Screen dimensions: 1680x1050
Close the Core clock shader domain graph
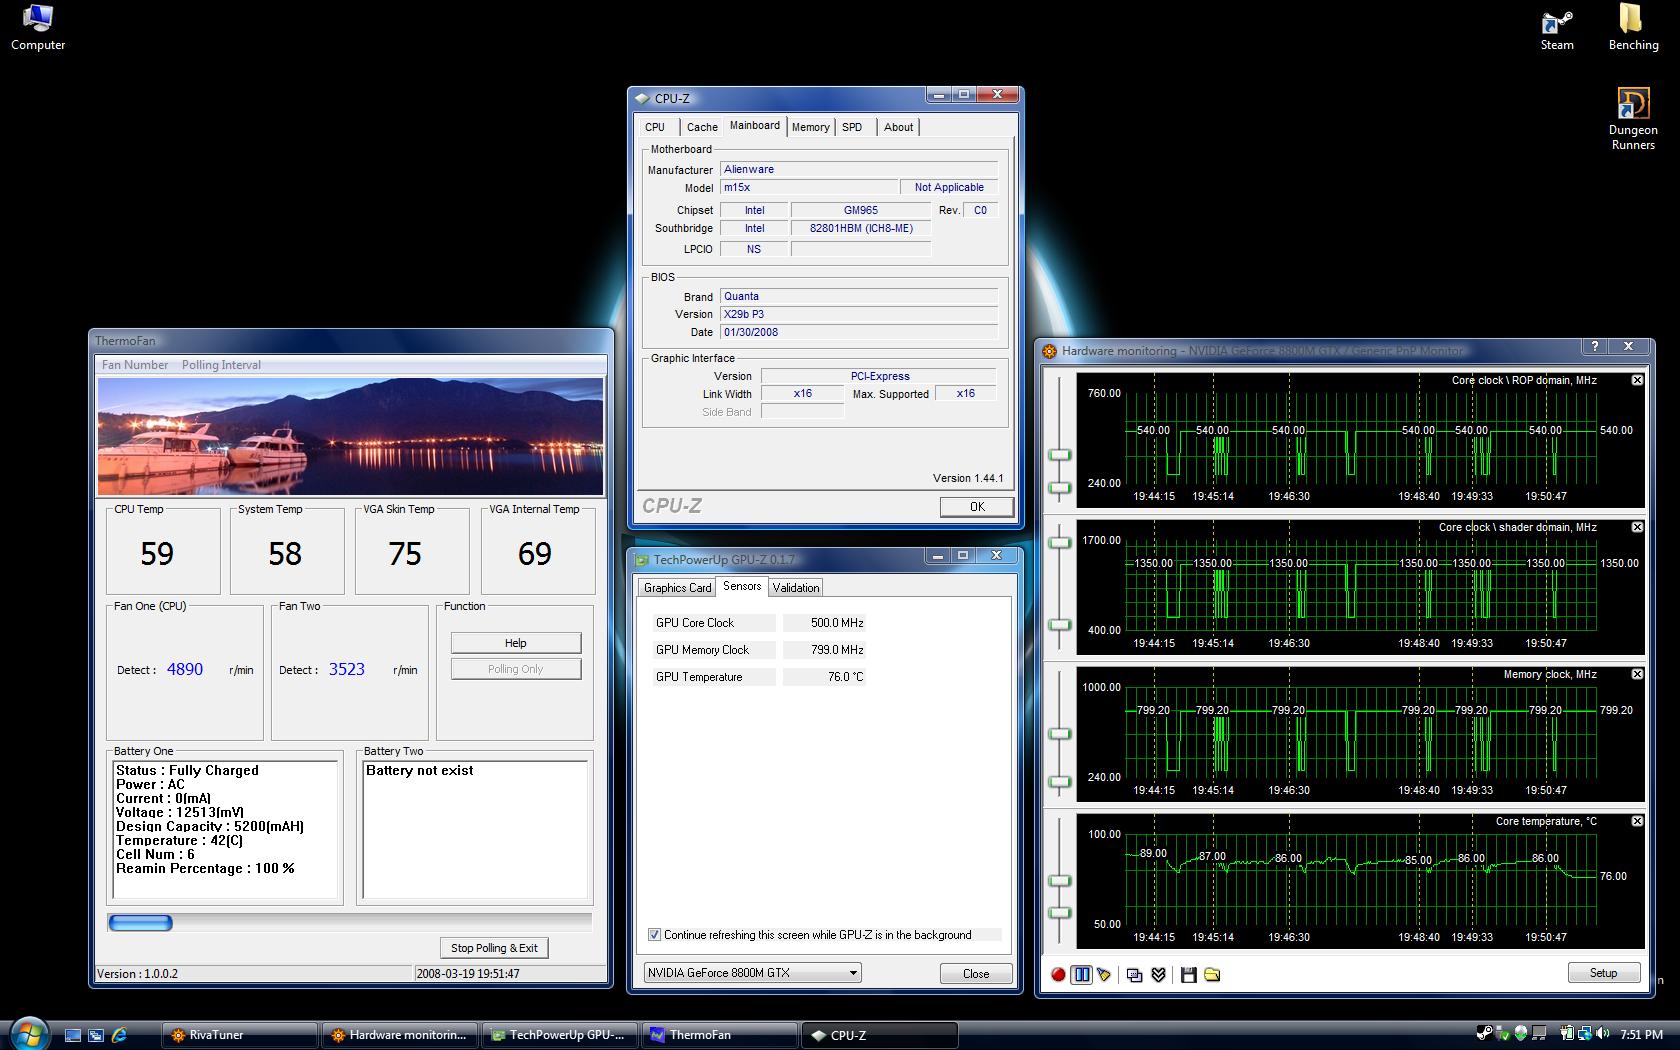click(x=1637, y=527)
